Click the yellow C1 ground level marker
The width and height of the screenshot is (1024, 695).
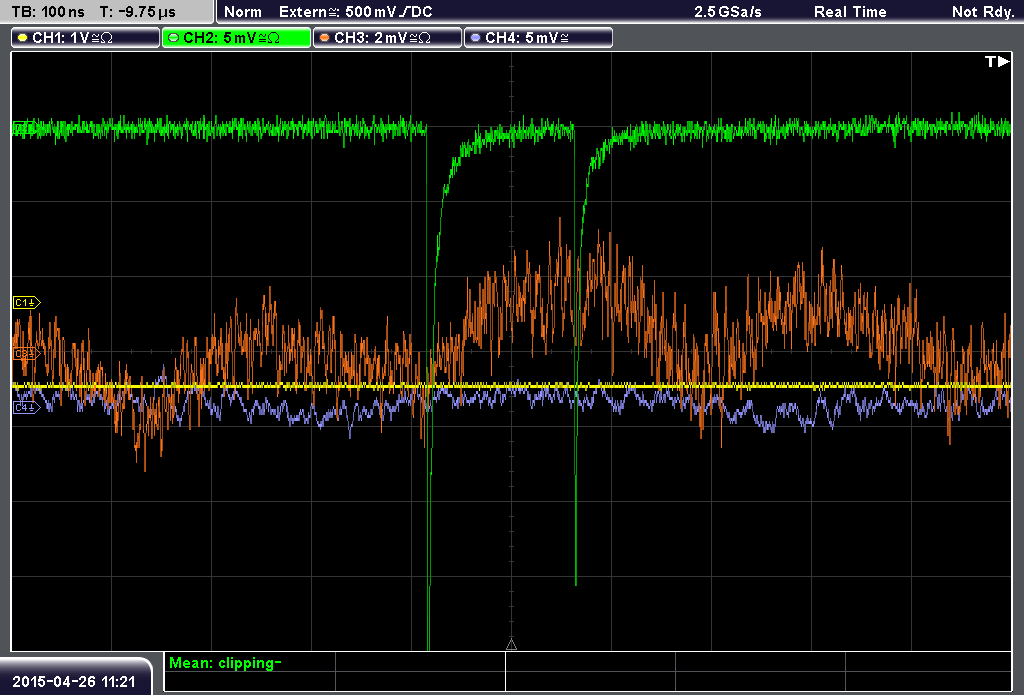(27, 302)
